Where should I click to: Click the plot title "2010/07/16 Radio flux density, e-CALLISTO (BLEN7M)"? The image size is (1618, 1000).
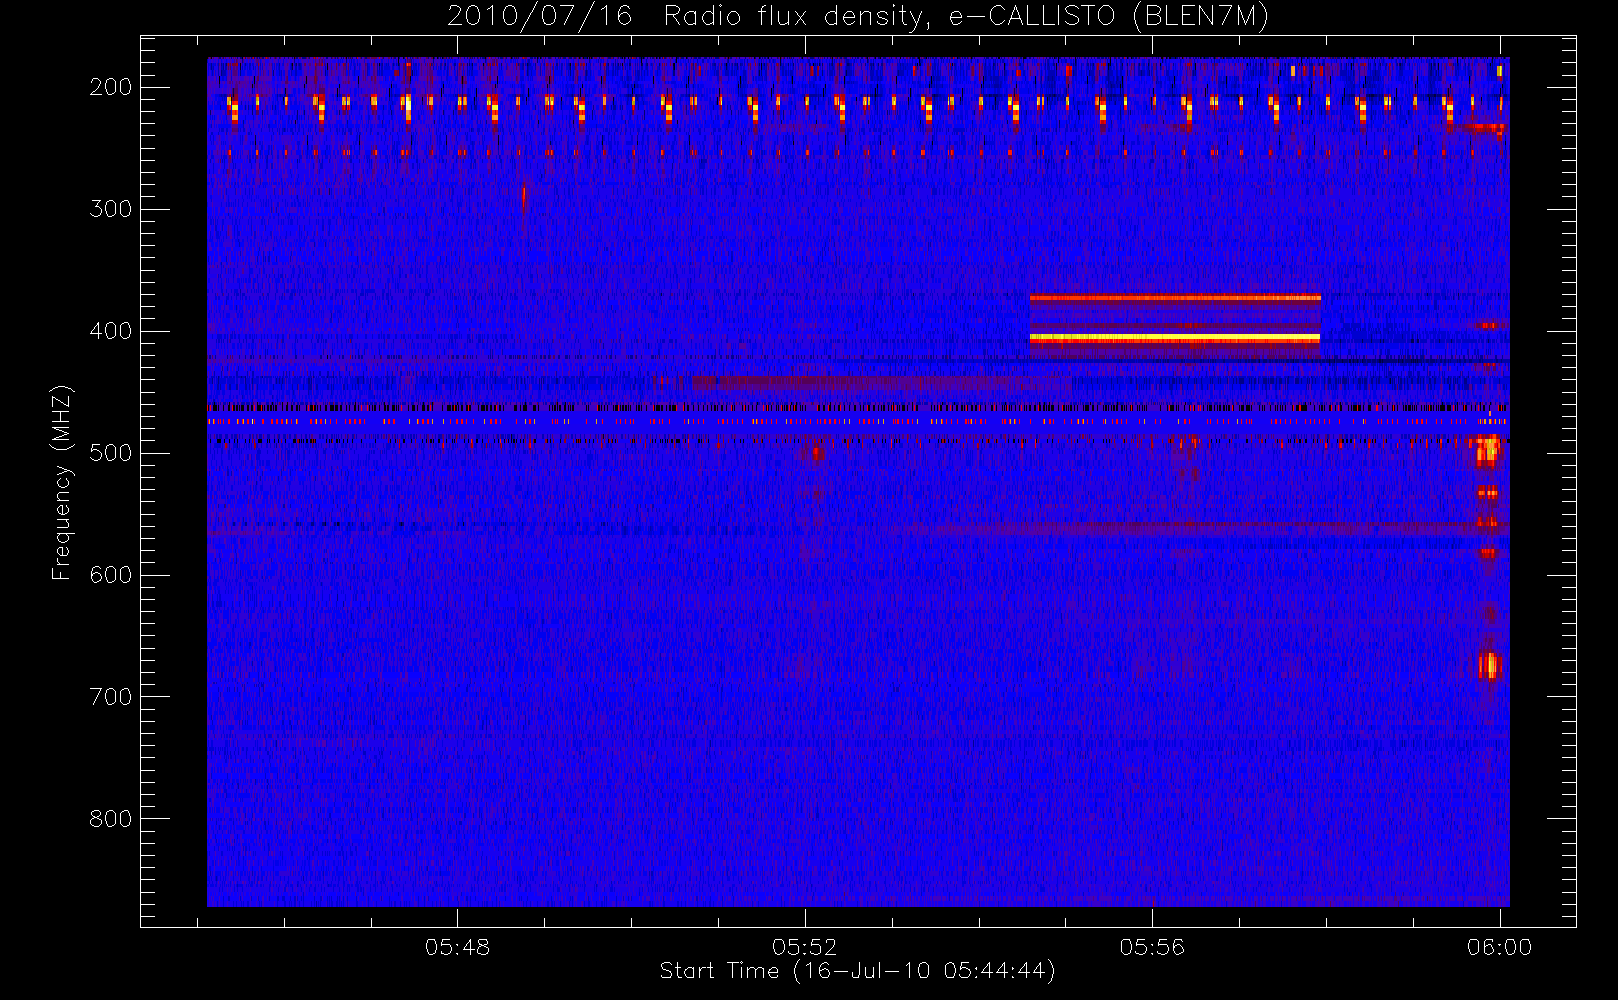pyautogui.click(x=858, y=17)
